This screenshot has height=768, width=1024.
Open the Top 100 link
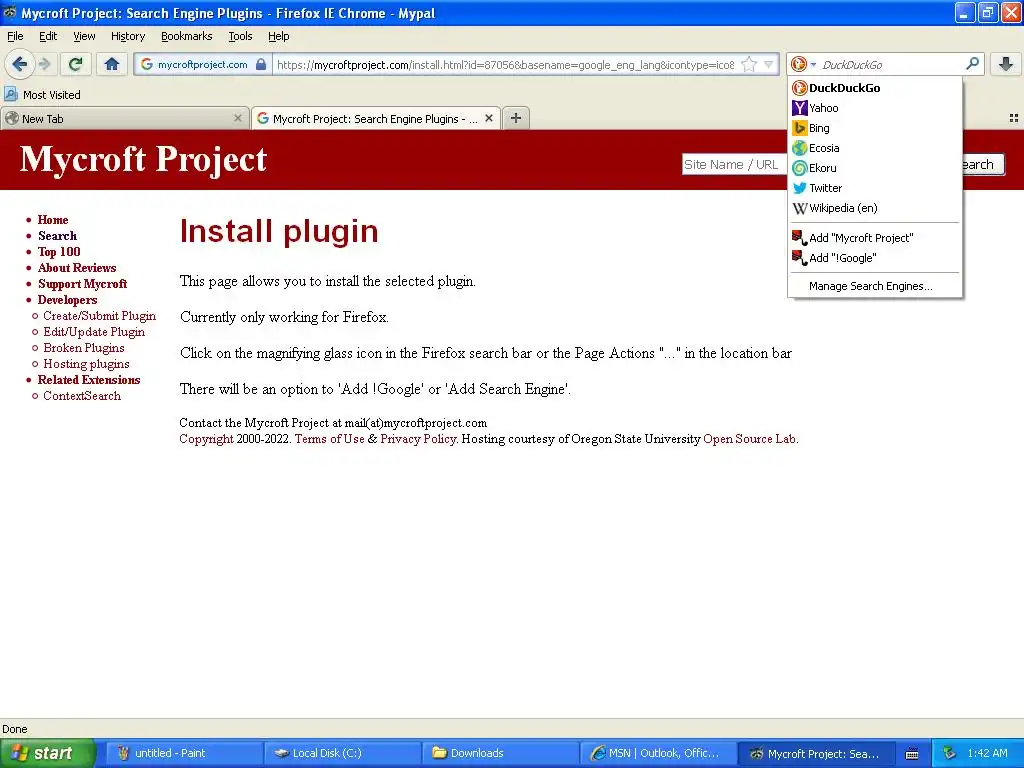[x=59, y=251]
